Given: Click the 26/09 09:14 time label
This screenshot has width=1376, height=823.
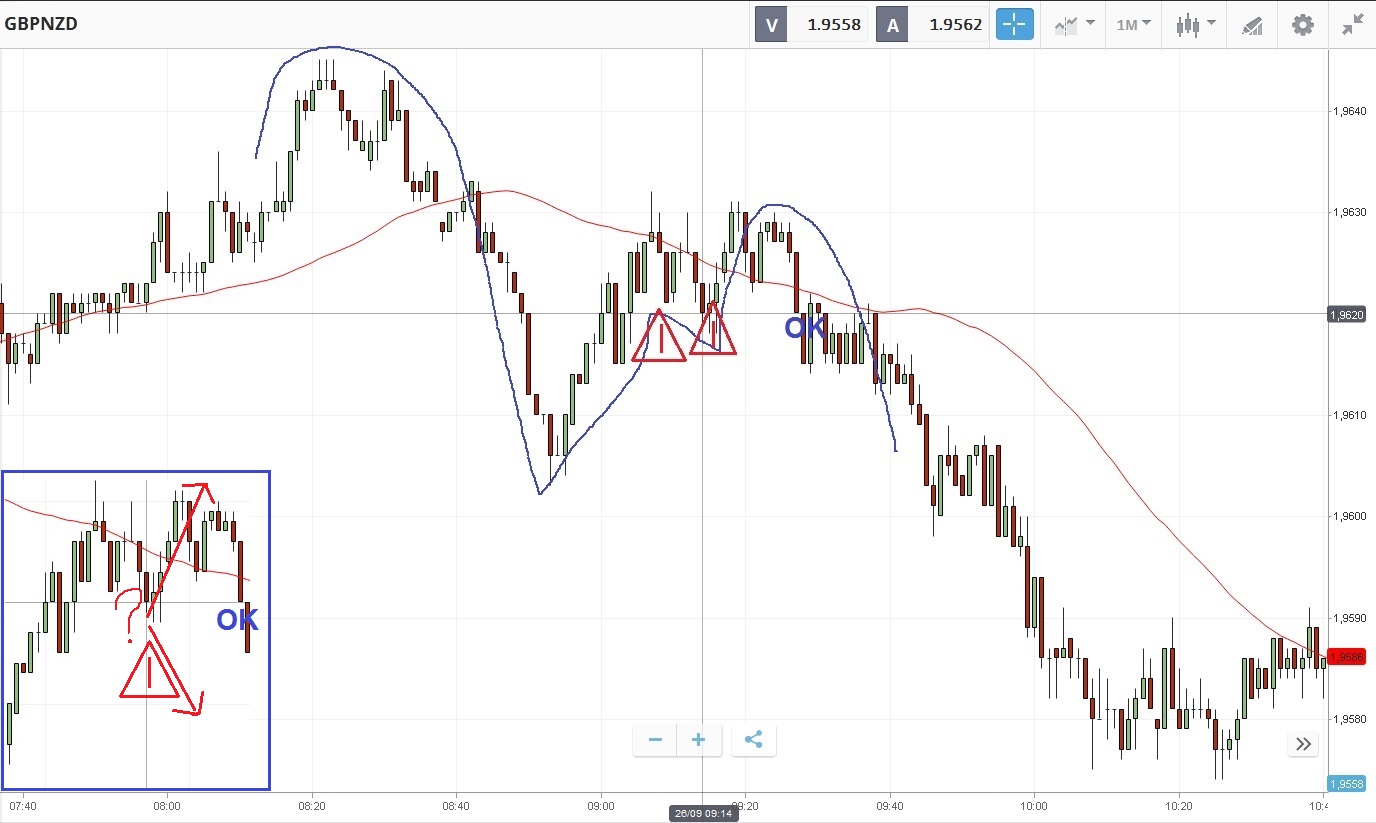Looking at the screenshot, I should tap(702, 812).
